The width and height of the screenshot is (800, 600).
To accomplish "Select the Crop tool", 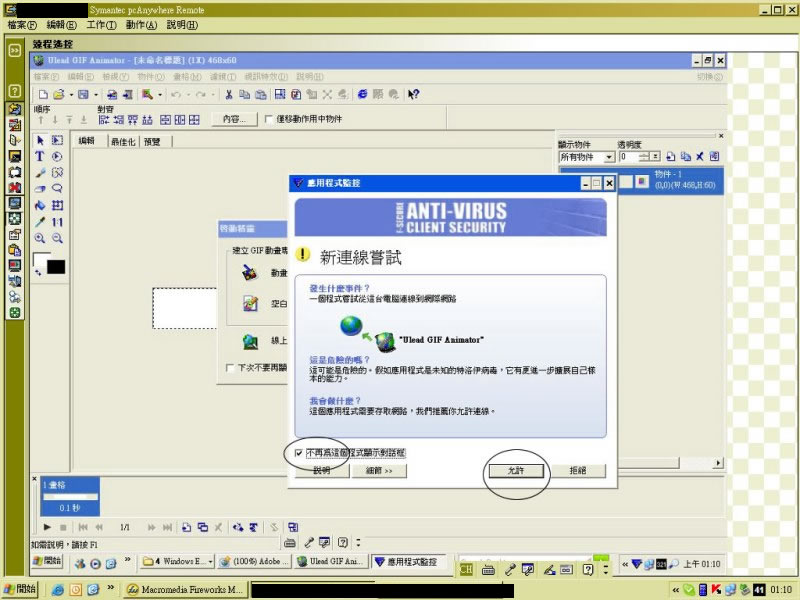I will click(x=57, y=206).
